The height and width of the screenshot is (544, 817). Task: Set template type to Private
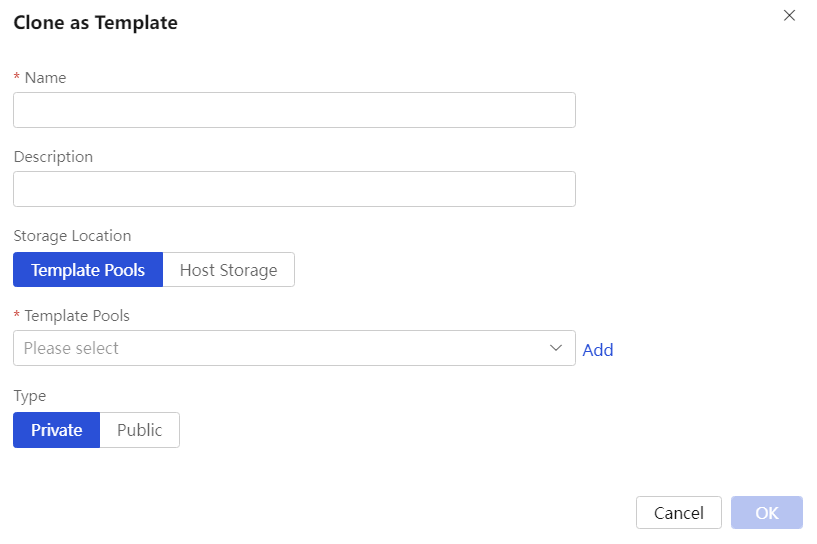click(56, 430)
